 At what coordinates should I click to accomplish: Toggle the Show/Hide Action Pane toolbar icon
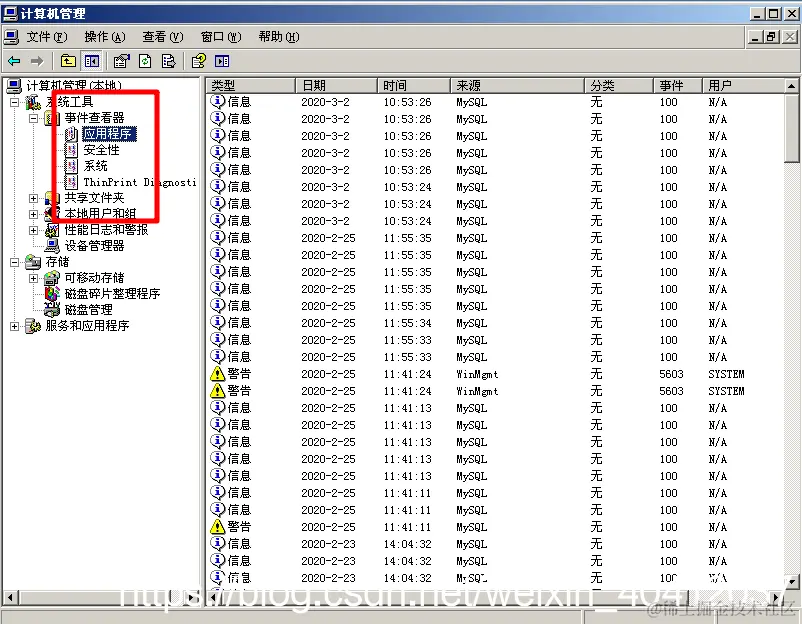(222, 61)
